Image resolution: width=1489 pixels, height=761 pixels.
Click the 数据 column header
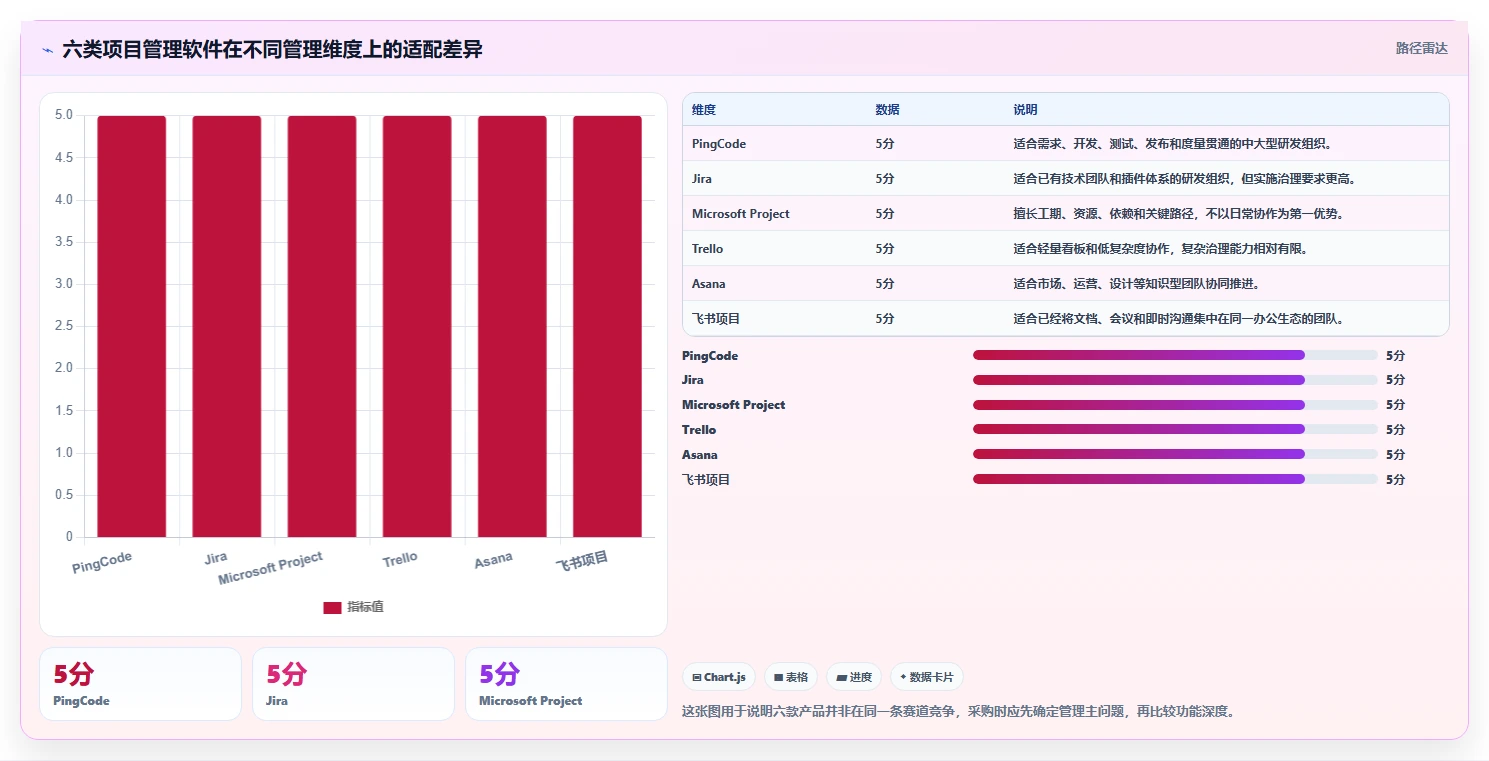coord(887,110)
